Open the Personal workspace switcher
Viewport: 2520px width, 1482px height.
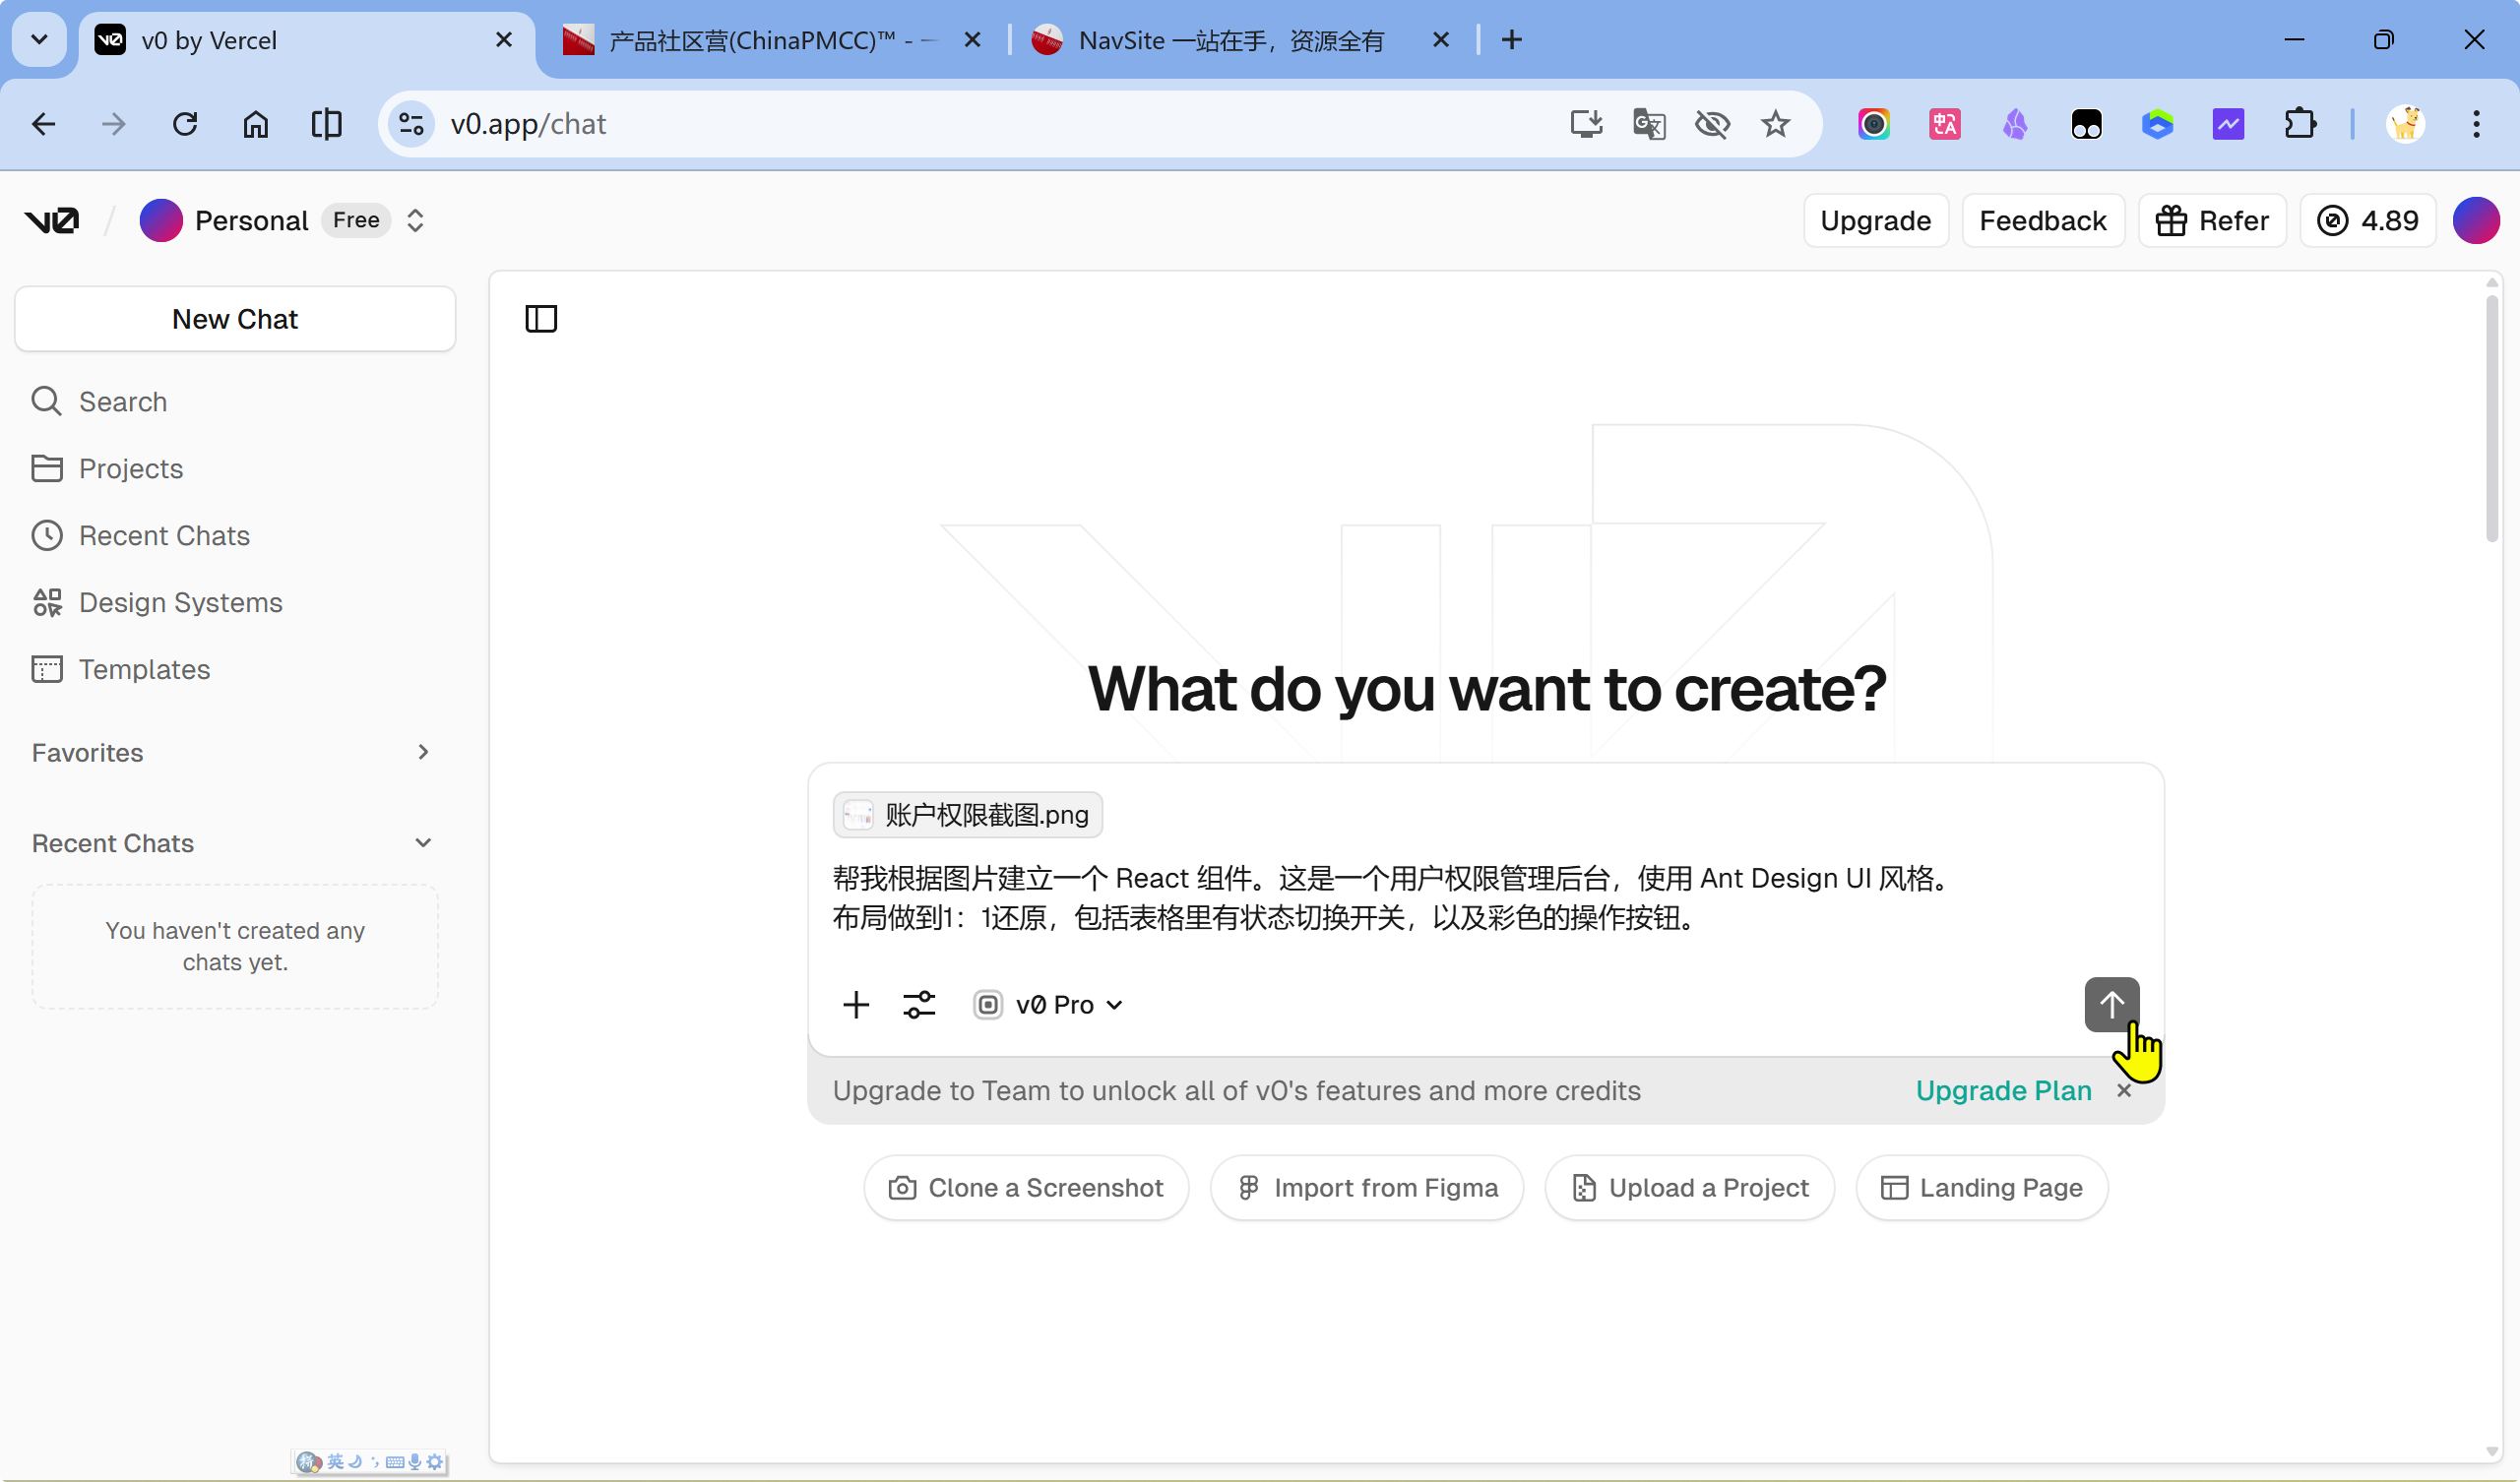415,220
